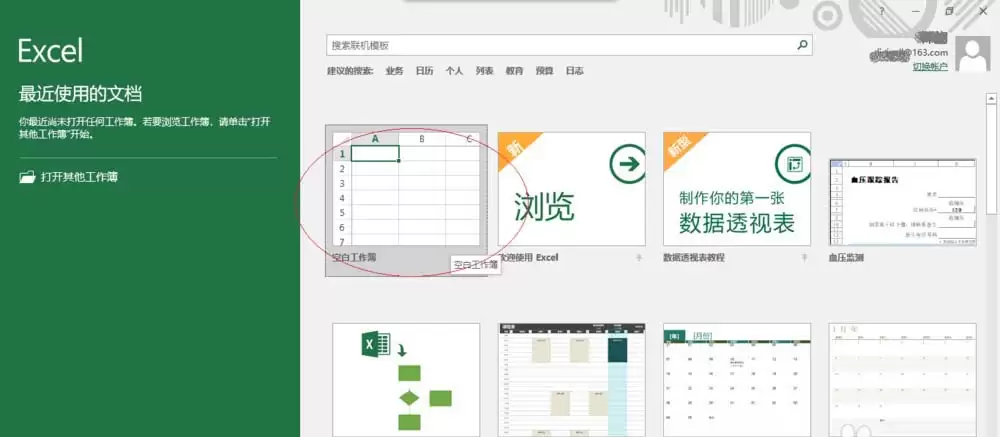Click the 空白工作簿 label text
This screenshot has width=1000, height=437.
355,258
